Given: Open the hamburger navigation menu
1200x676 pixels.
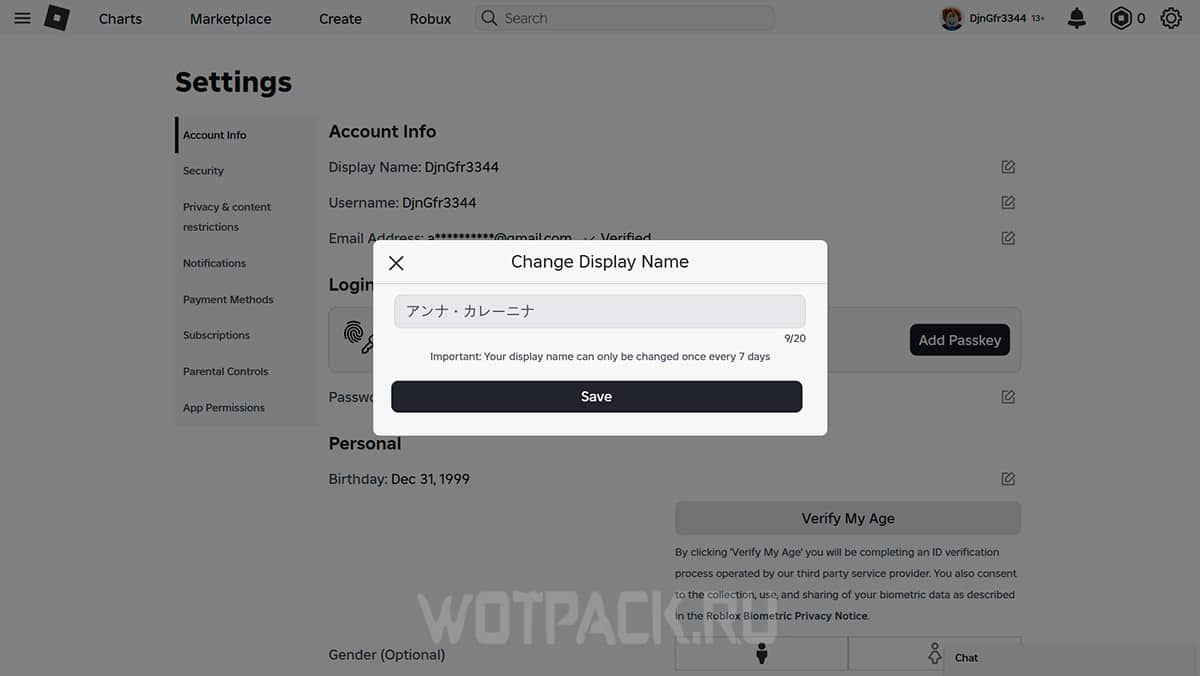Looking at the screenshot, I should pos(22,18).
